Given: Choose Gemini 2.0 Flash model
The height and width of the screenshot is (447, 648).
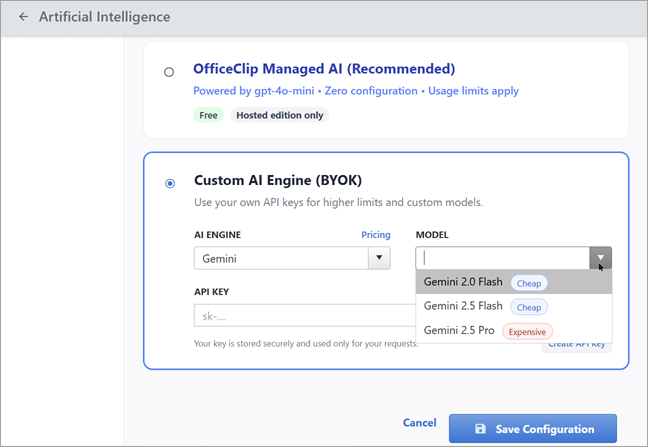Looking at the screenshot, I should point(514,282).
